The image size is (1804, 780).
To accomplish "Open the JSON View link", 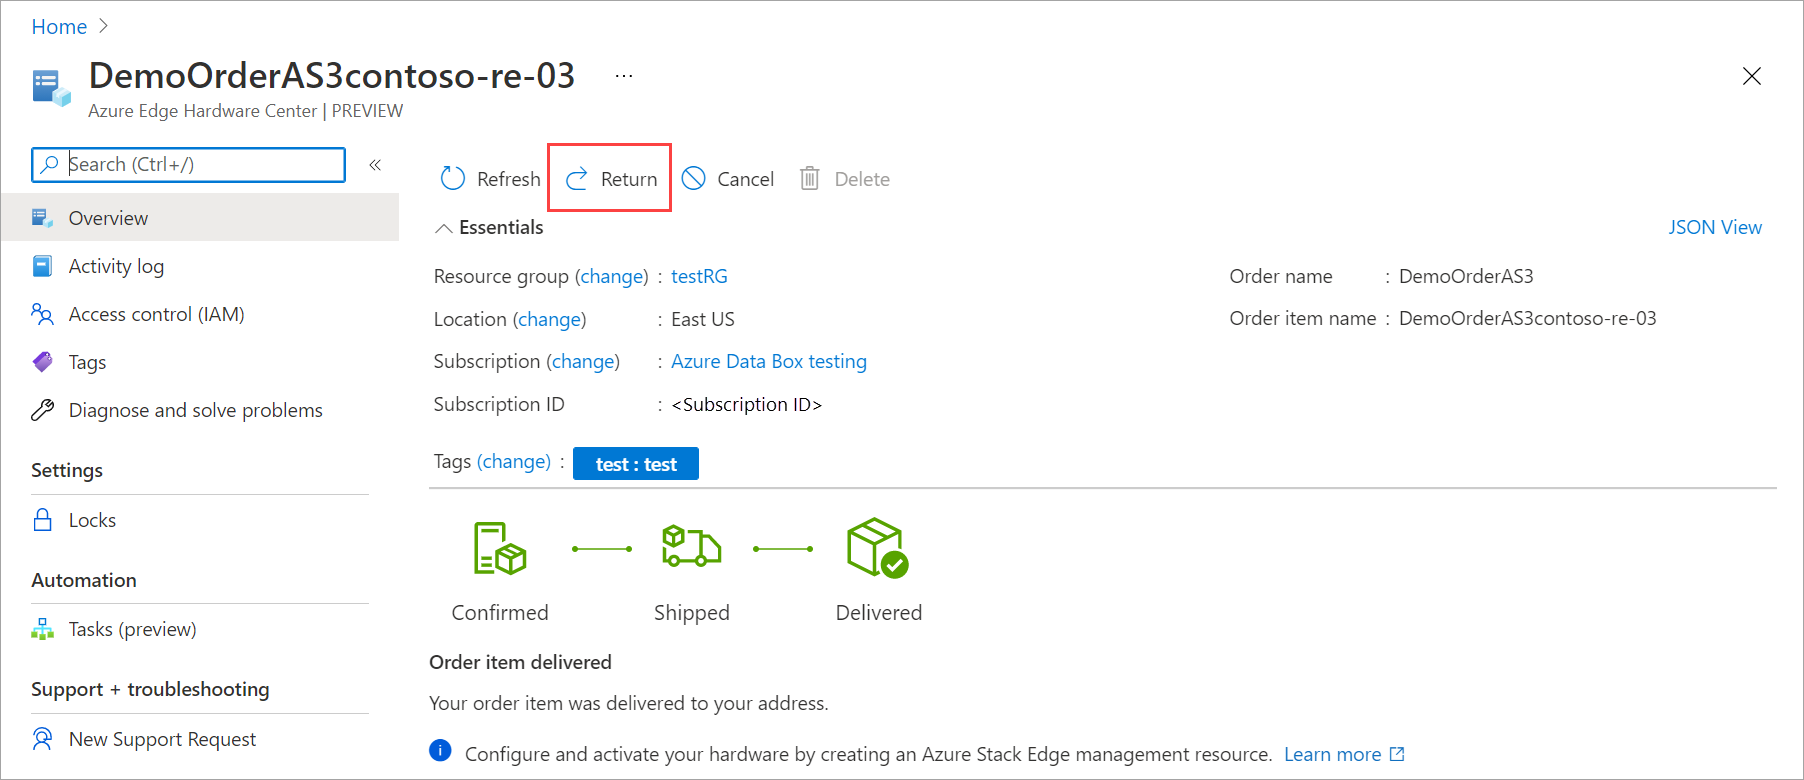I will (x=1714, y=227).
